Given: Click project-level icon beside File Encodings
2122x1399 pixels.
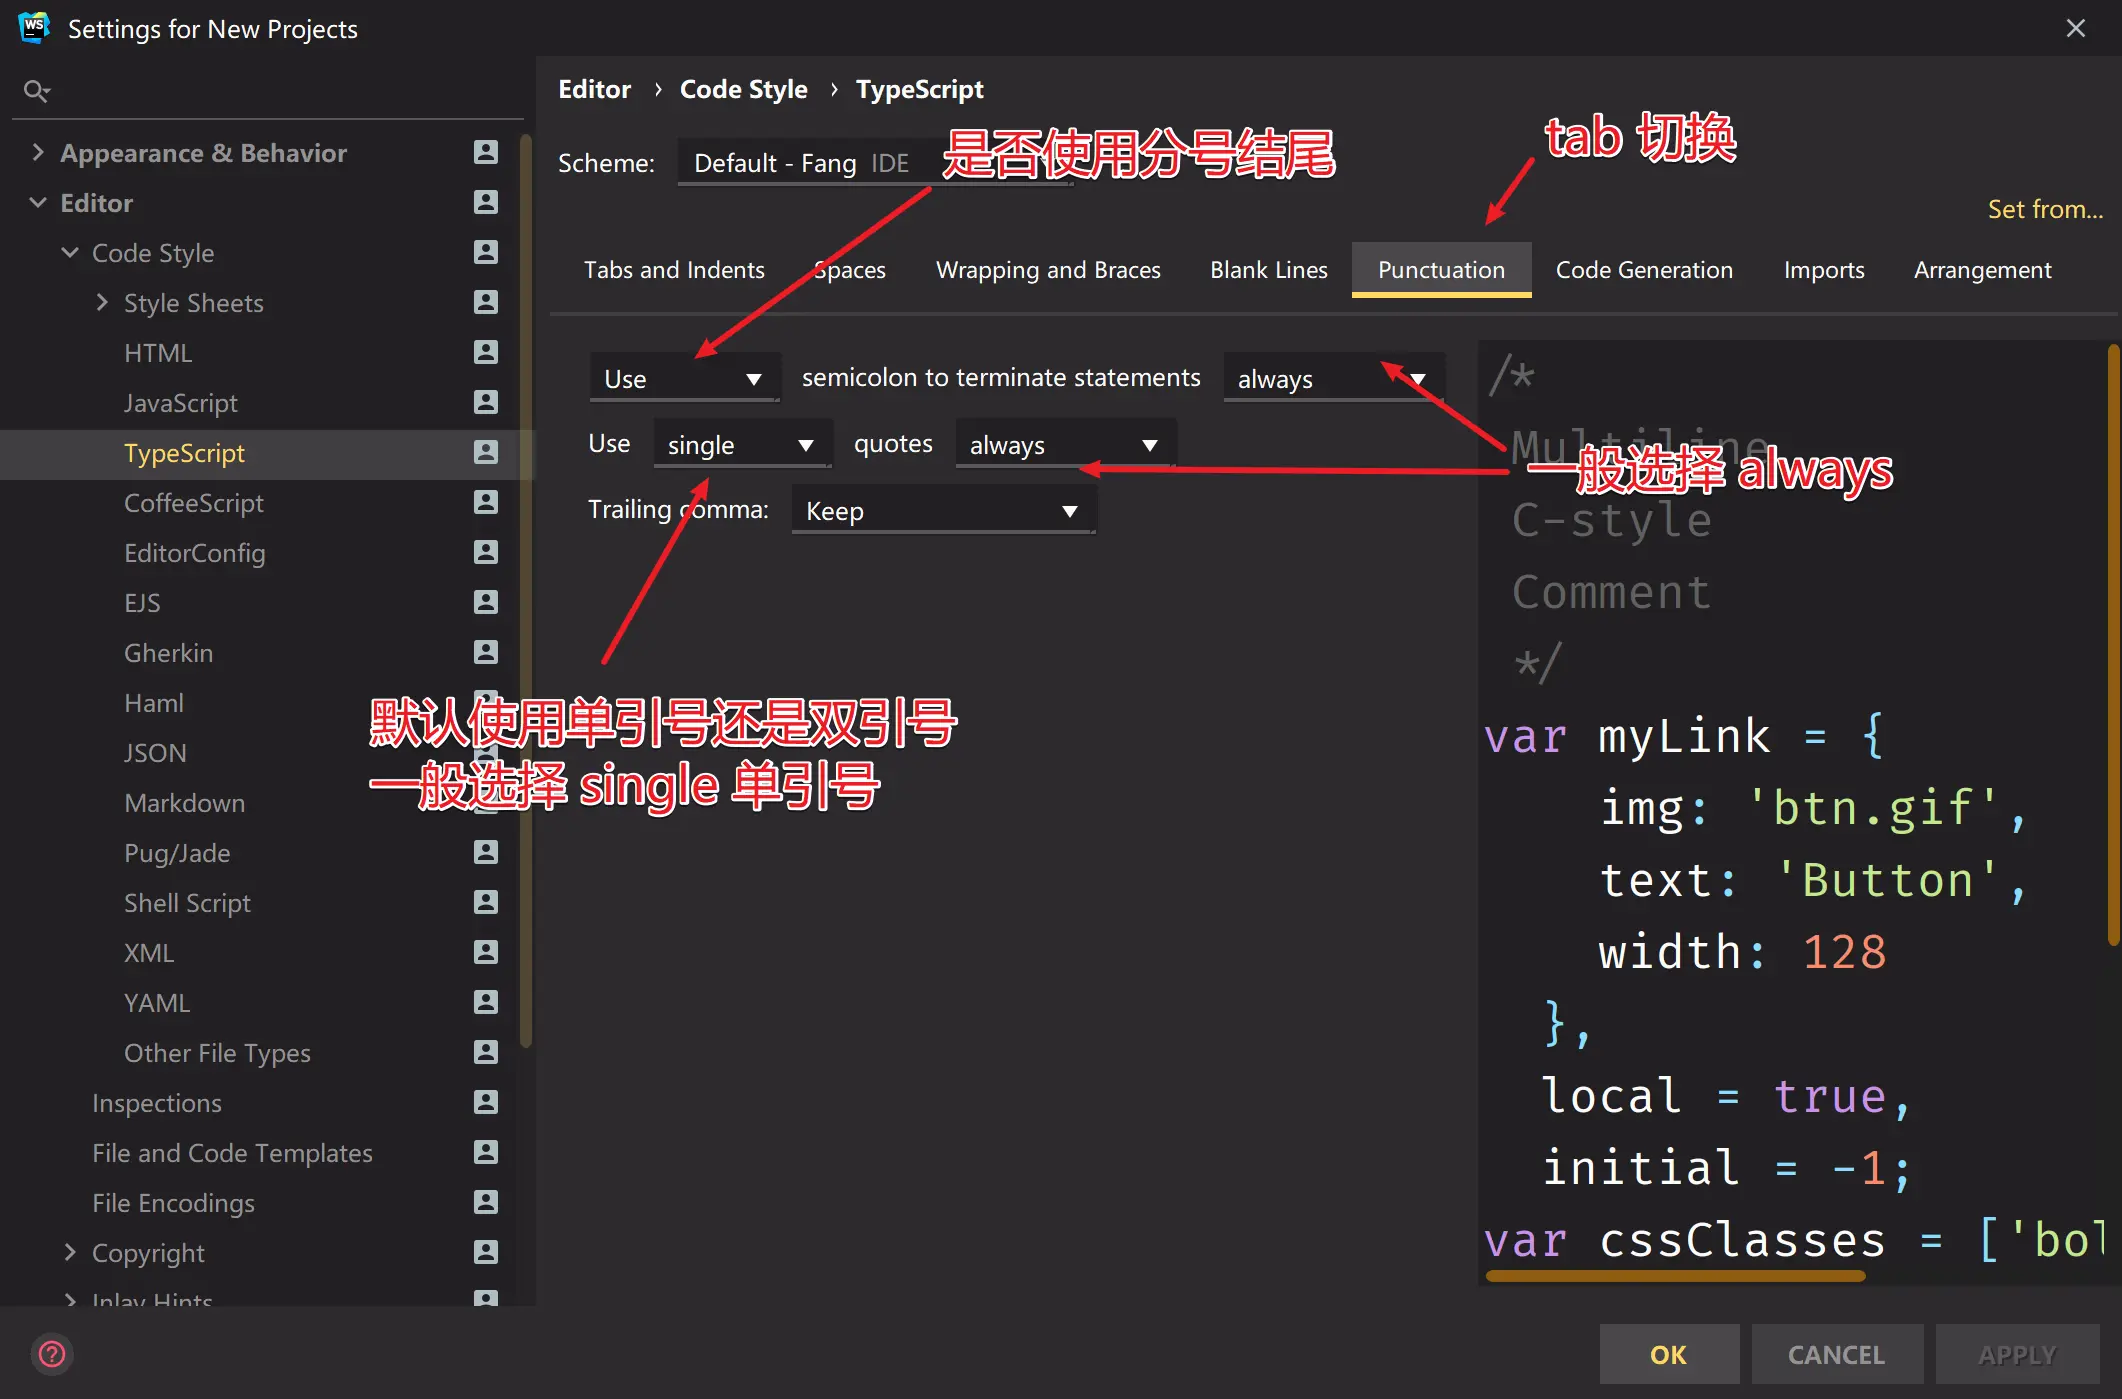Looking at the screenshot, I should pos(485,1202).
